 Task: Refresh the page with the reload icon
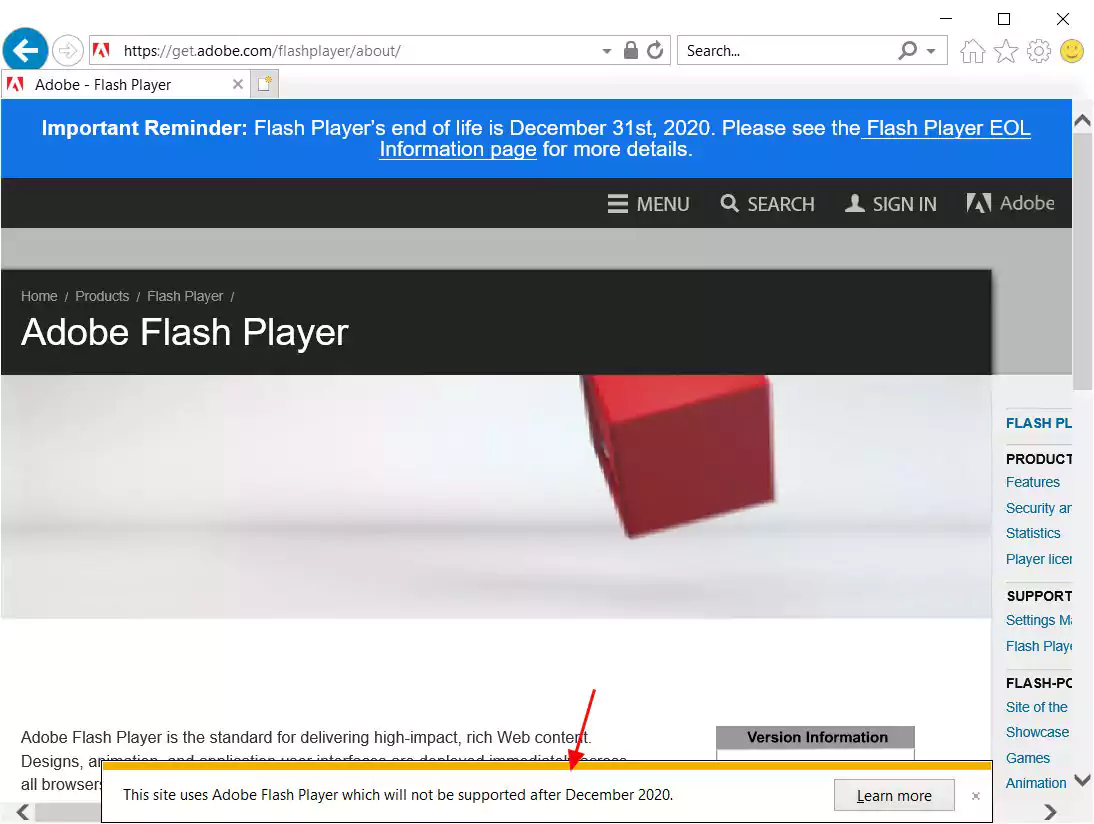click(x=654, y=50)
